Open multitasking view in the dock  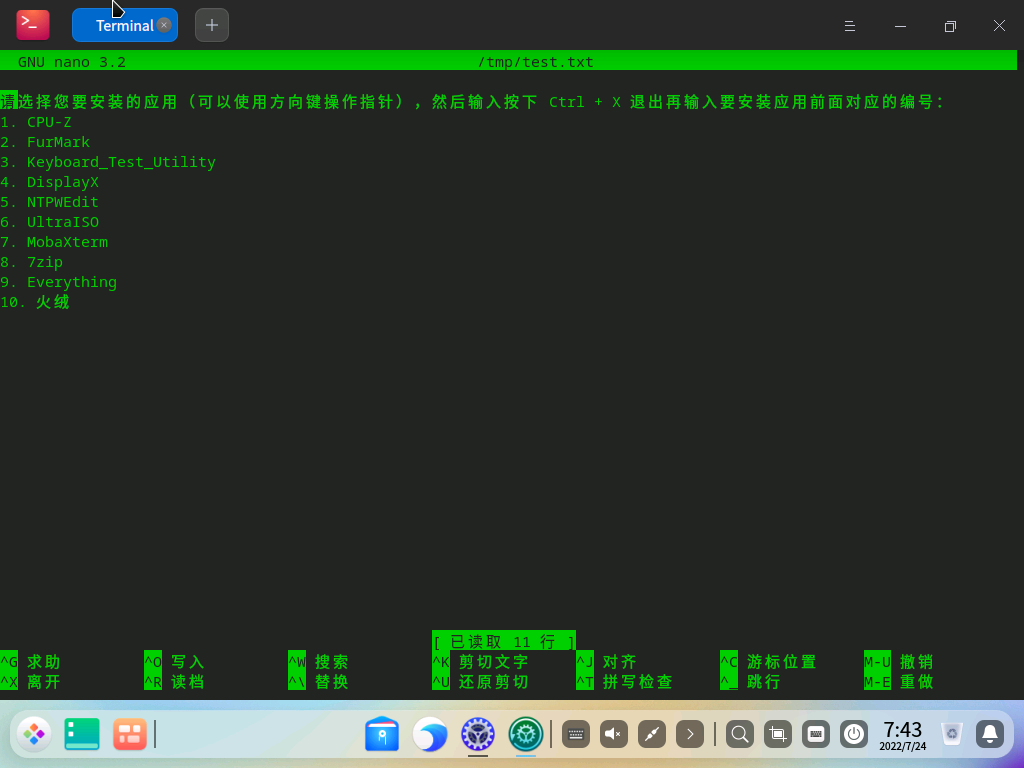tap(130, 734)
